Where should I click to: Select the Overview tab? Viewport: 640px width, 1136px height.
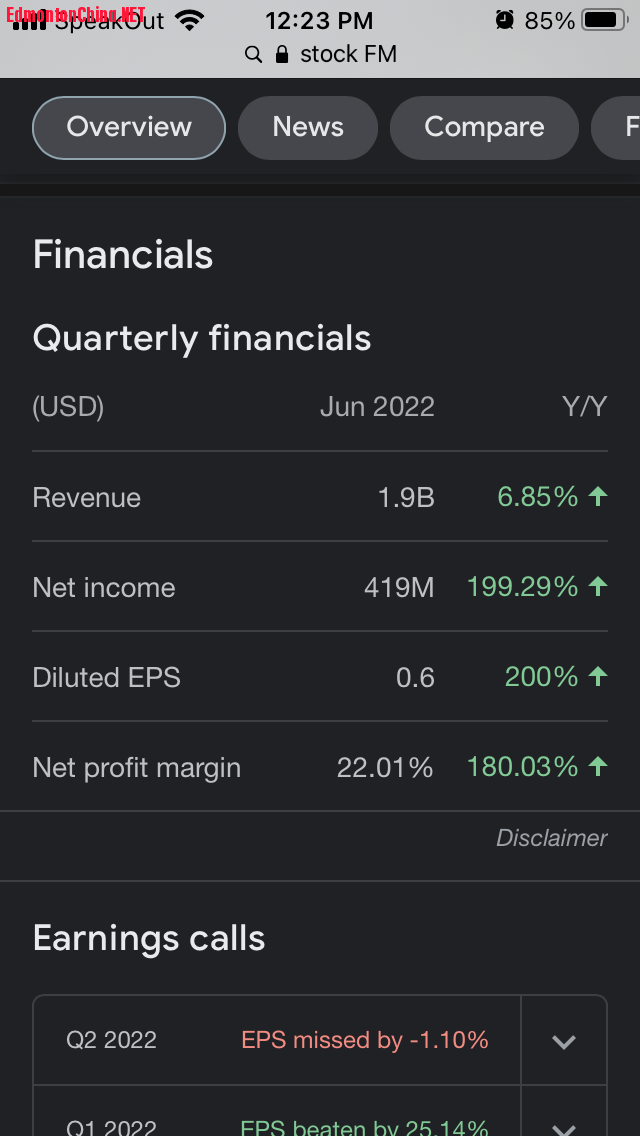(x=129, y=127)
